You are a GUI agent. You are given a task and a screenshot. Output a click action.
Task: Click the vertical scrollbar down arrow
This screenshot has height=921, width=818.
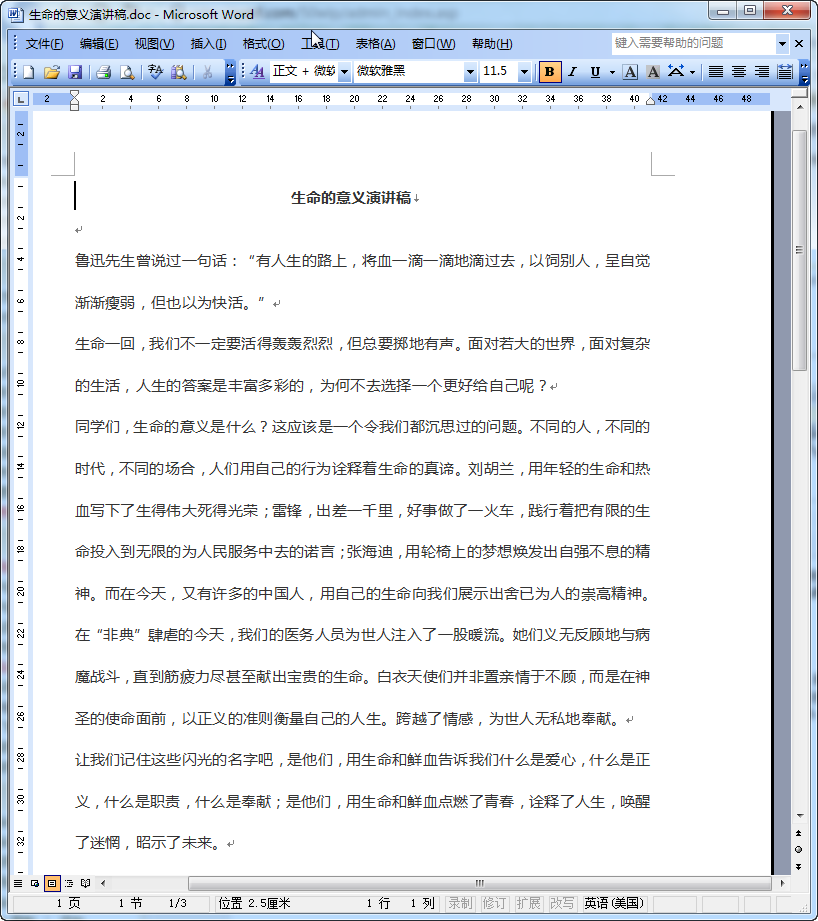point(799,816)
